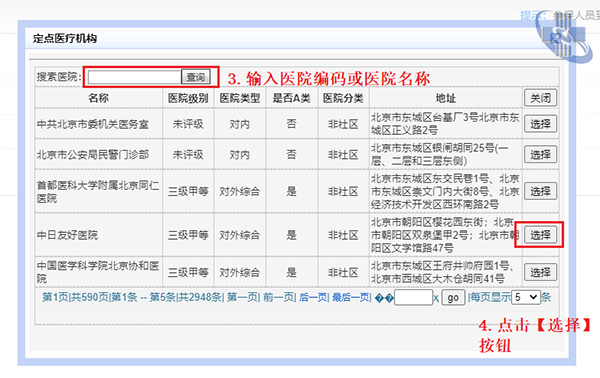Click the page number input box
This screenshot has height=378, width=600.
point(413,297)
